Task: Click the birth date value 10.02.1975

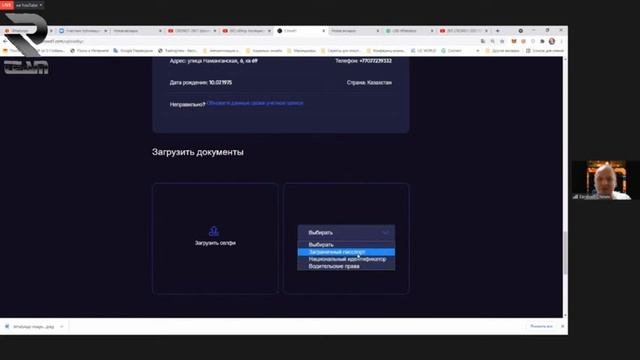Action: 220,82
